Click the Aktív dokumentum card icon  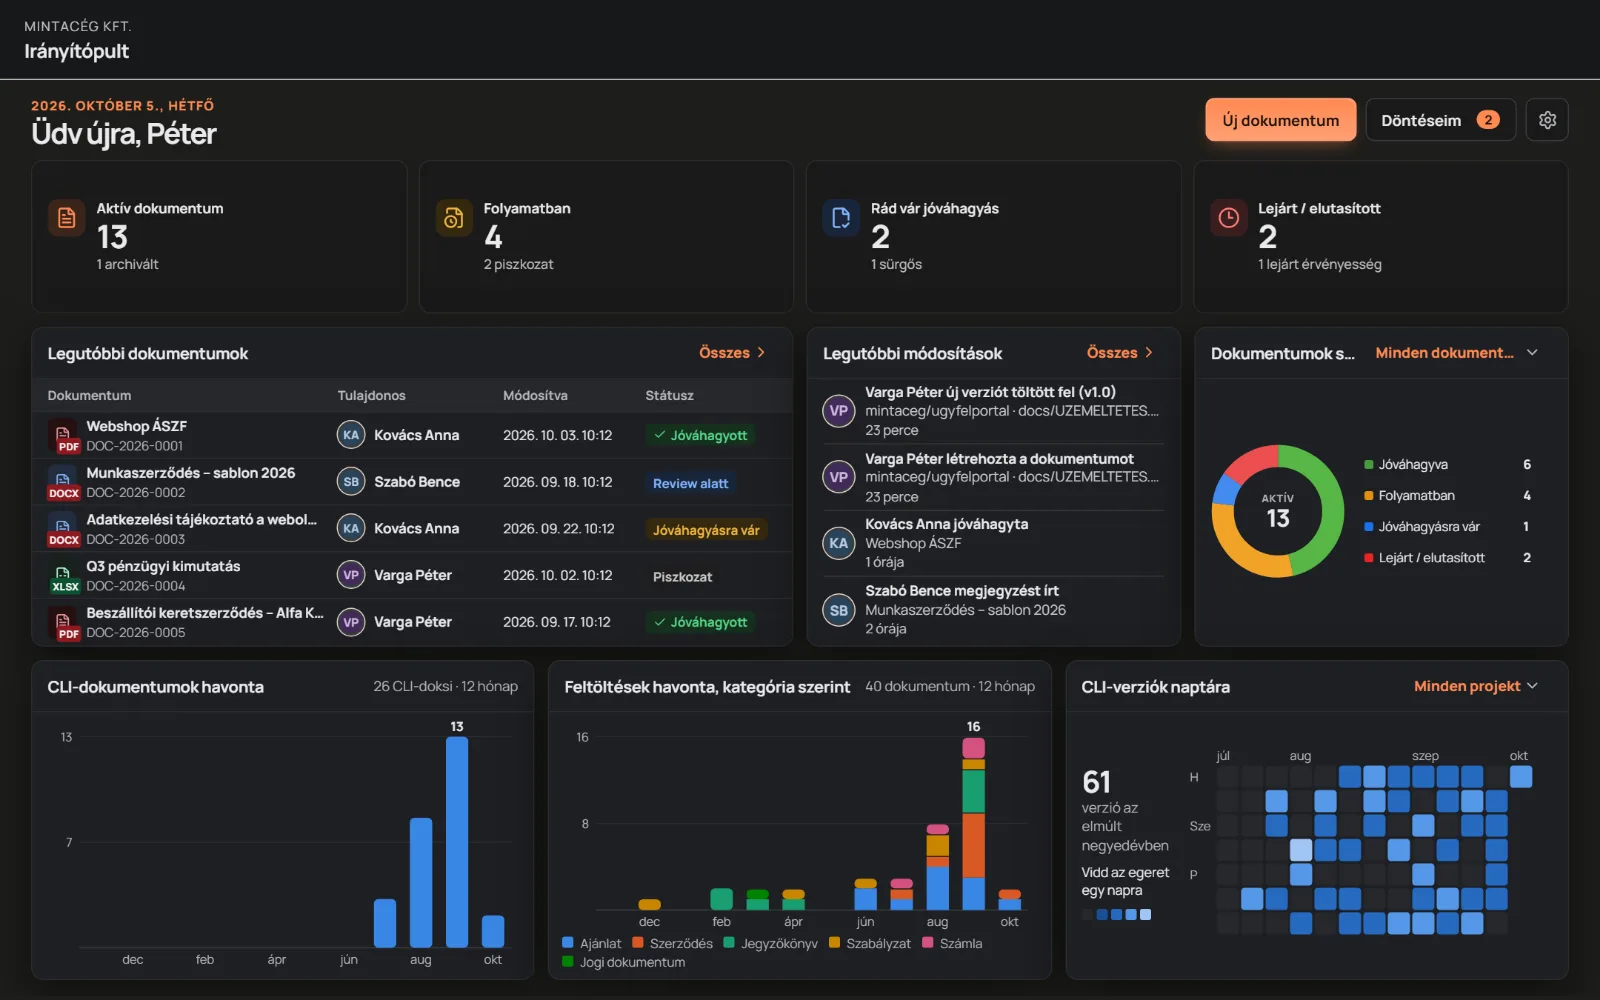pos(66,217)
